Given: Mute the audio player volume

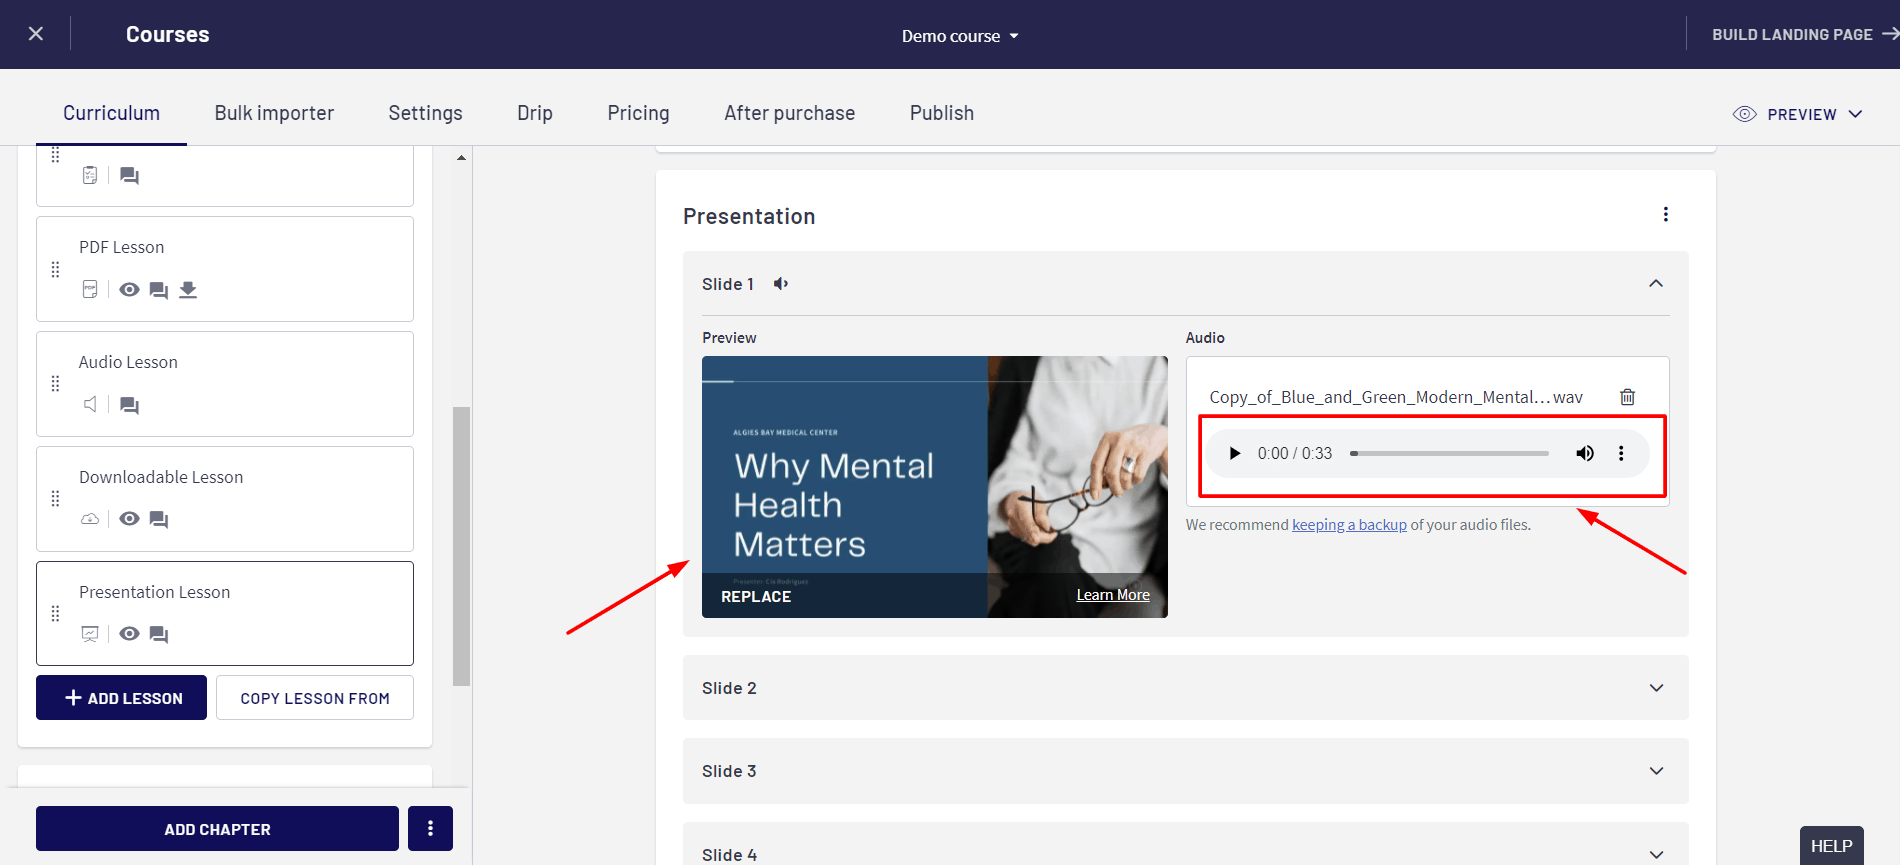Looking at the screenshot, I should [1585, 454].
